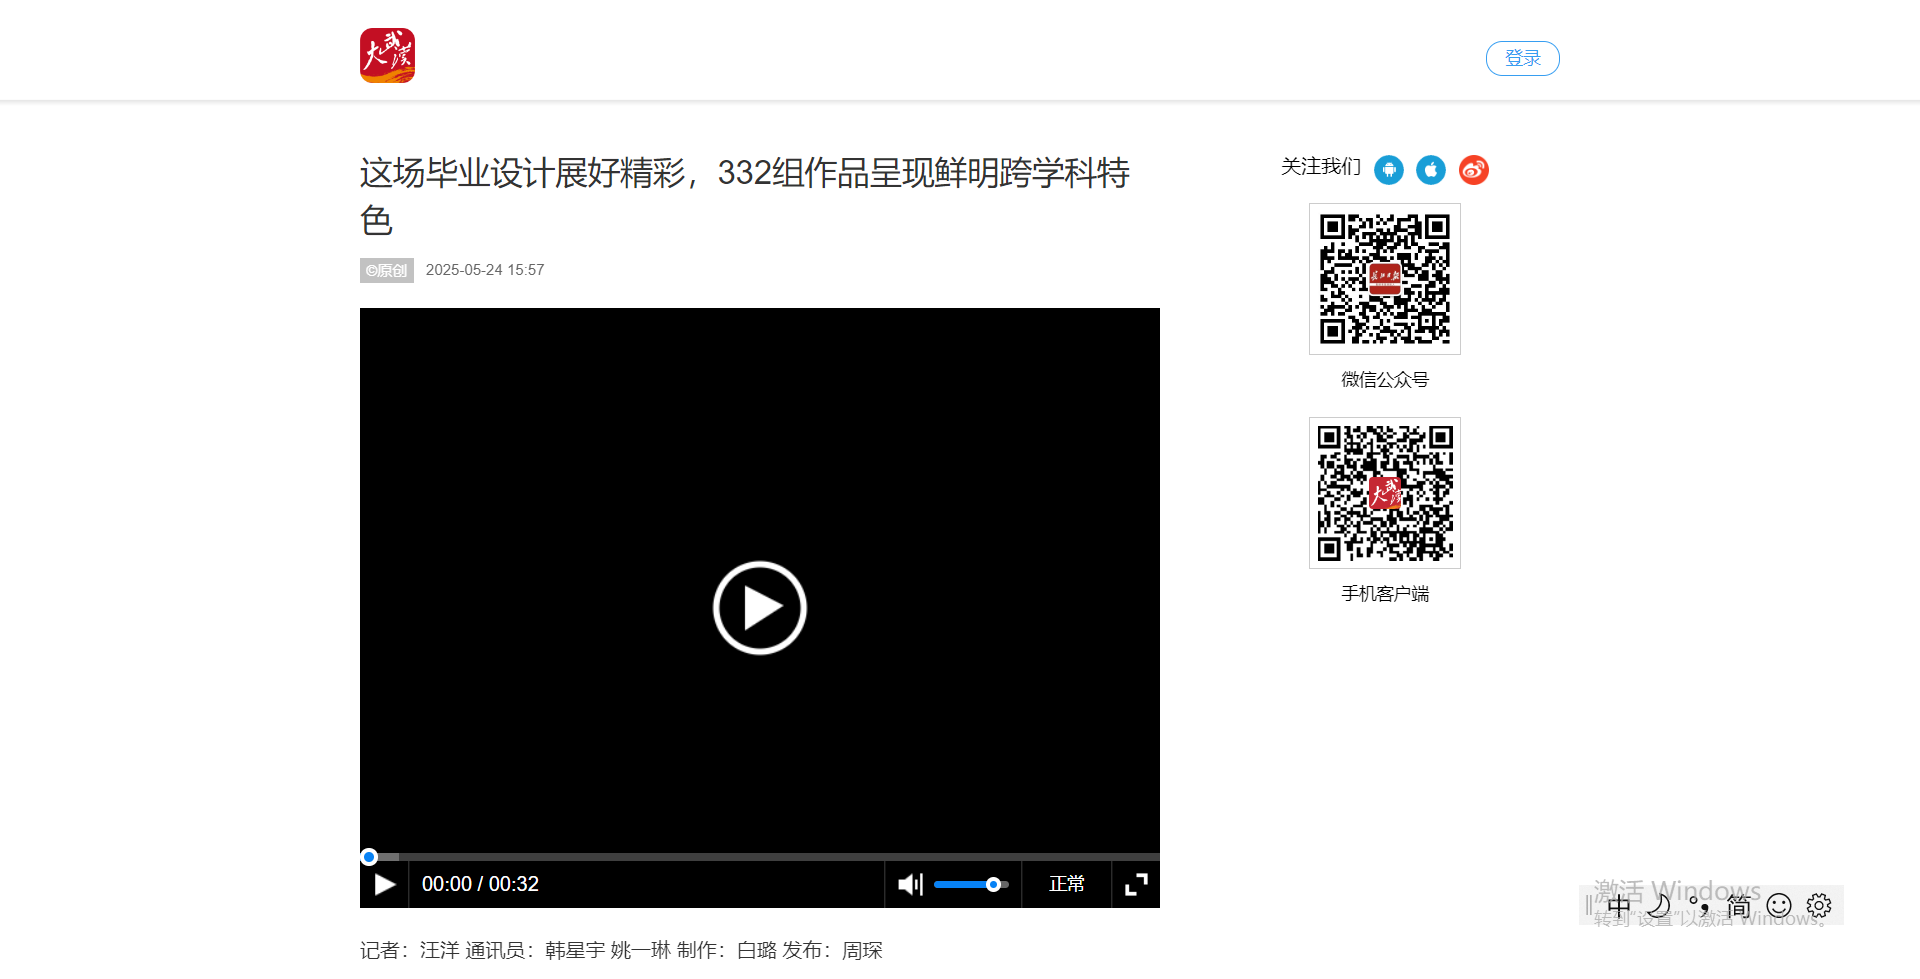Click the article headline about 332组作品

point(745,196)
